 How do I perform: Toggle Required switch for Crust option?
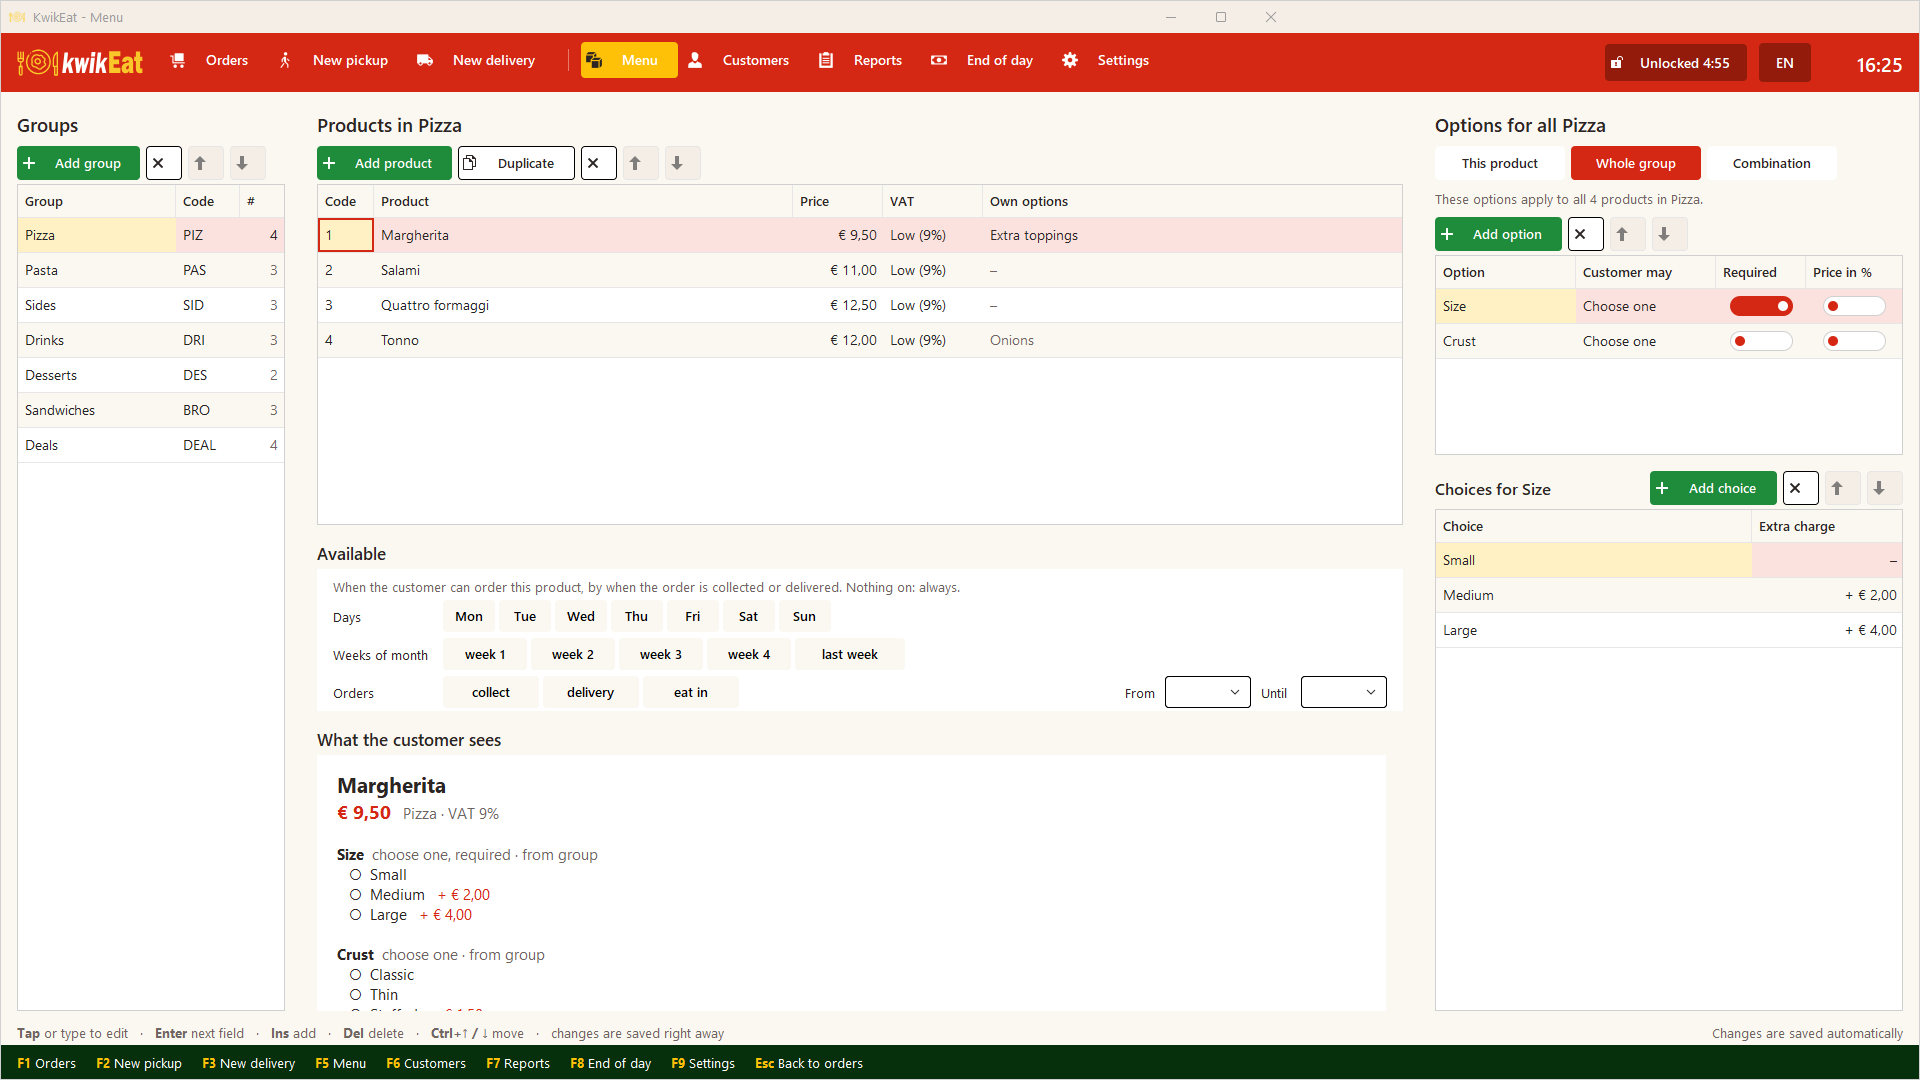tap(1761, 341)
